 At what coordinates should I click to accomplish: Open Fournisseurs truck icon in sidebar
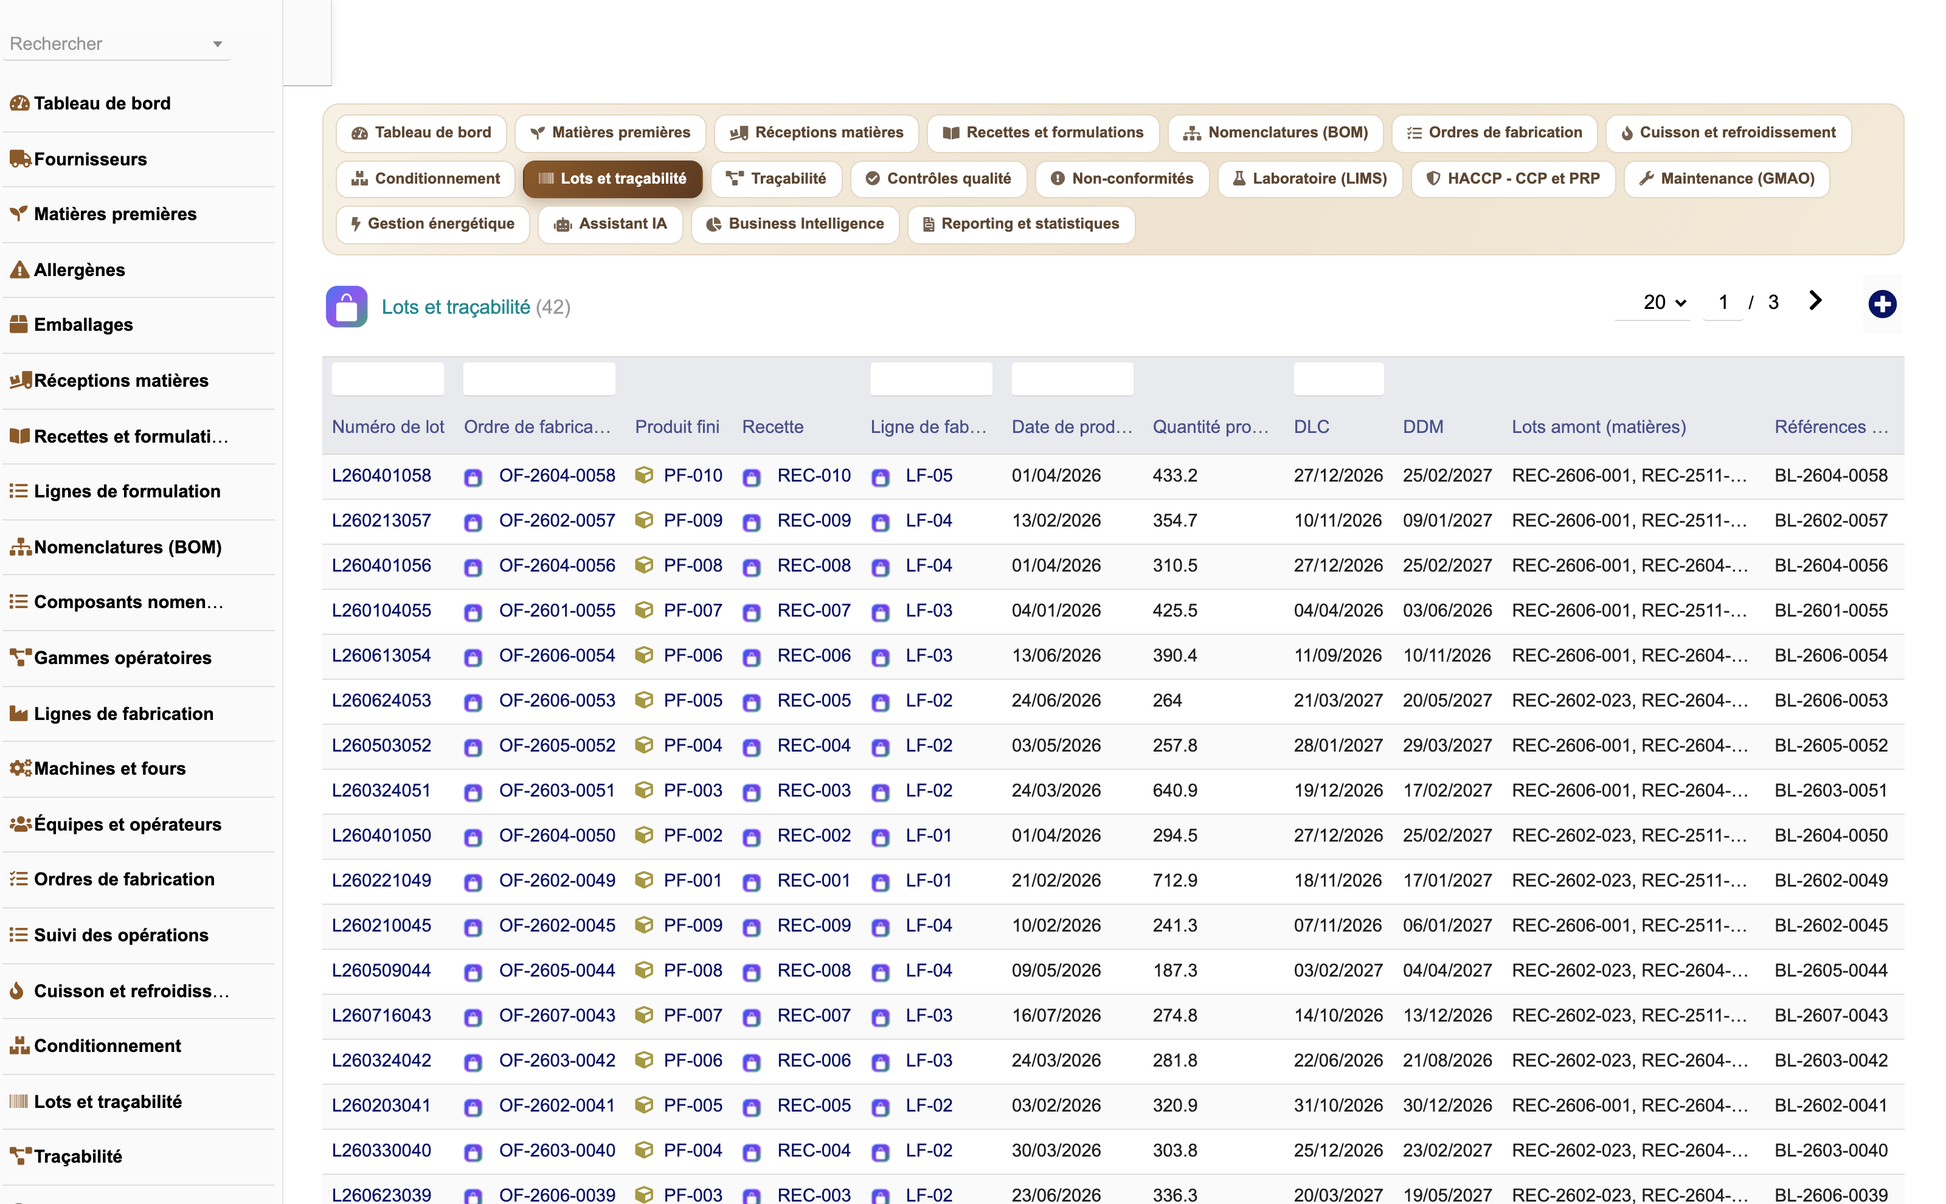click(19, 159)
